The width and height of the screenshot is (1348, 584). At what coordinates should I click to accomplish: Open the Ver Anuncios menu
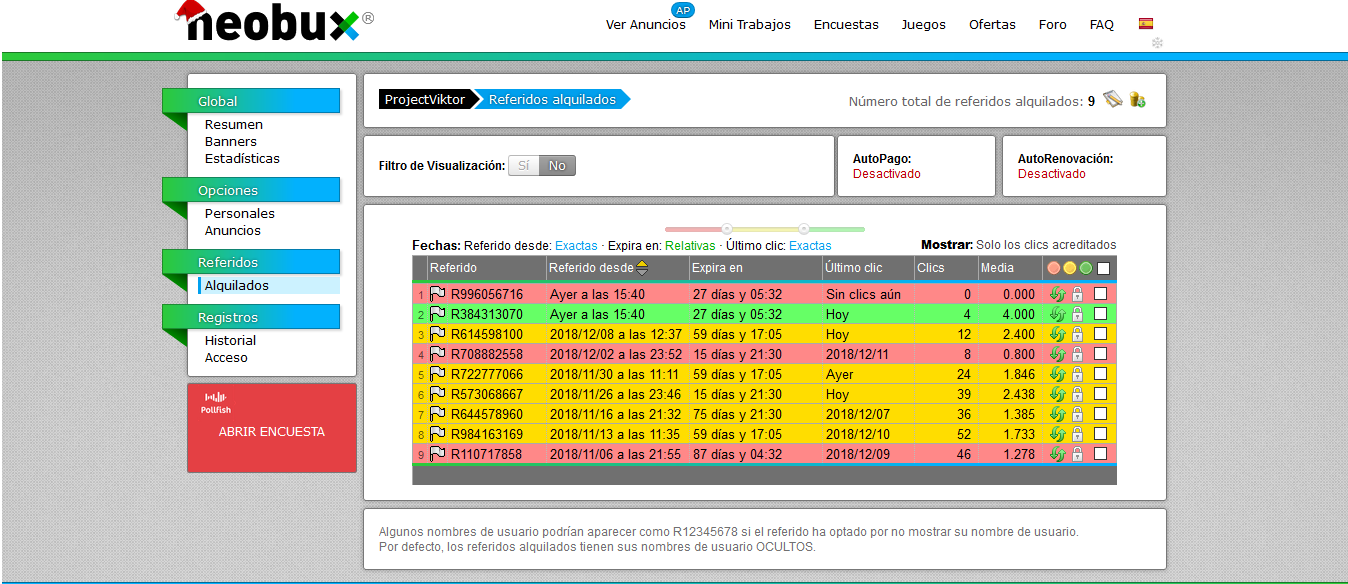click(646, 24)
